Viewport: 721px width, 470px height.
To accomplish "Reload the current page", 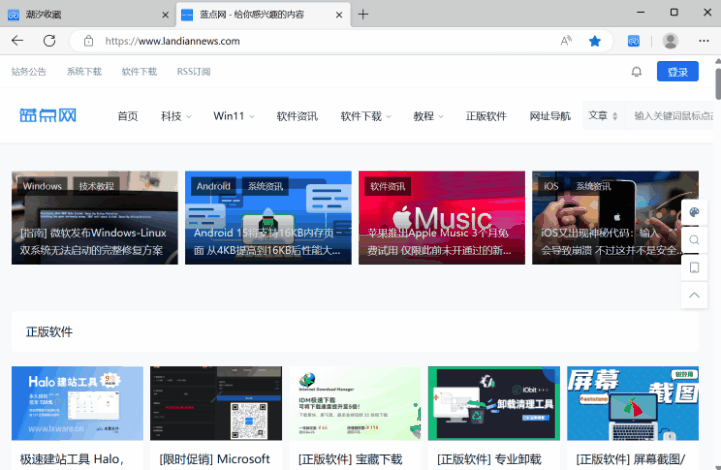I will (x=49, y=41).
